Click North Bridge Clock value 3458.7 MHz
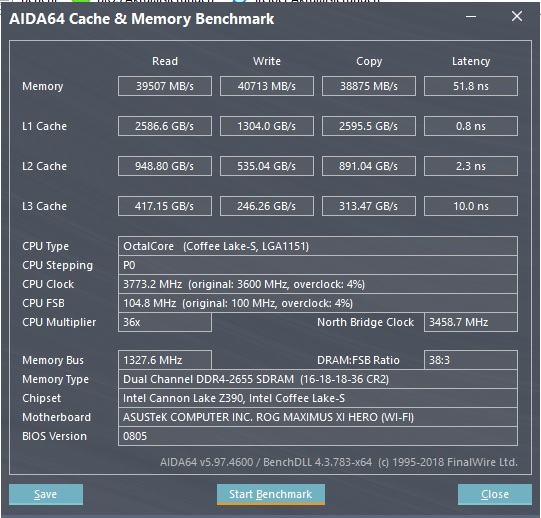Screen dimensions: 541x518 471,322
